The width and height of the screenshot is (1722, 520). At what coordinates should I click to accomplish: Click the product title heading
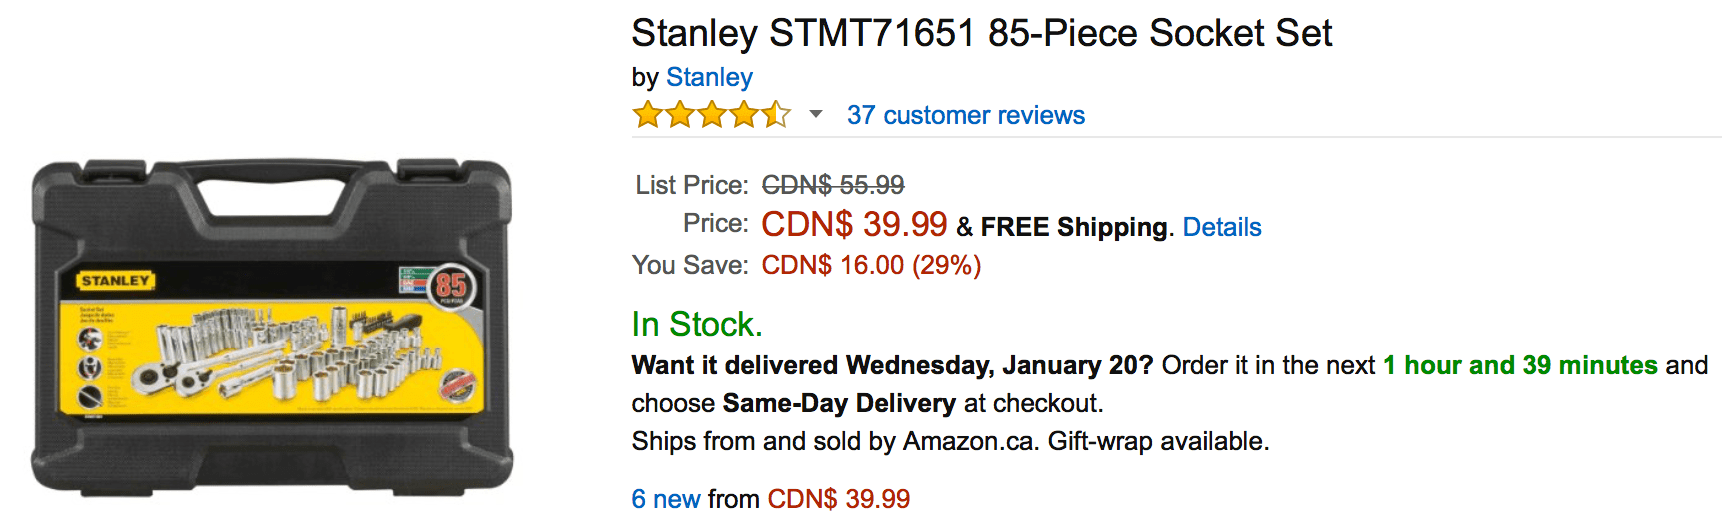tap(981, 33)
